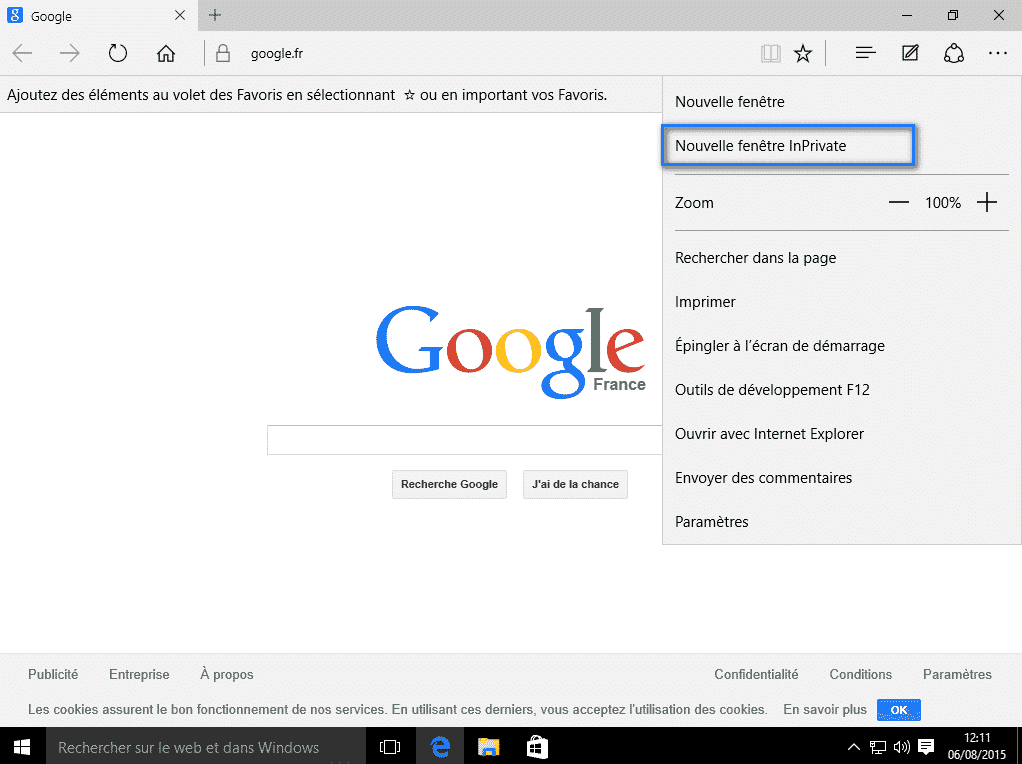The height and width of the screenshot is (764, 1022).
Task: Click OK on the cookies notice
Action: tap(898, 710)
